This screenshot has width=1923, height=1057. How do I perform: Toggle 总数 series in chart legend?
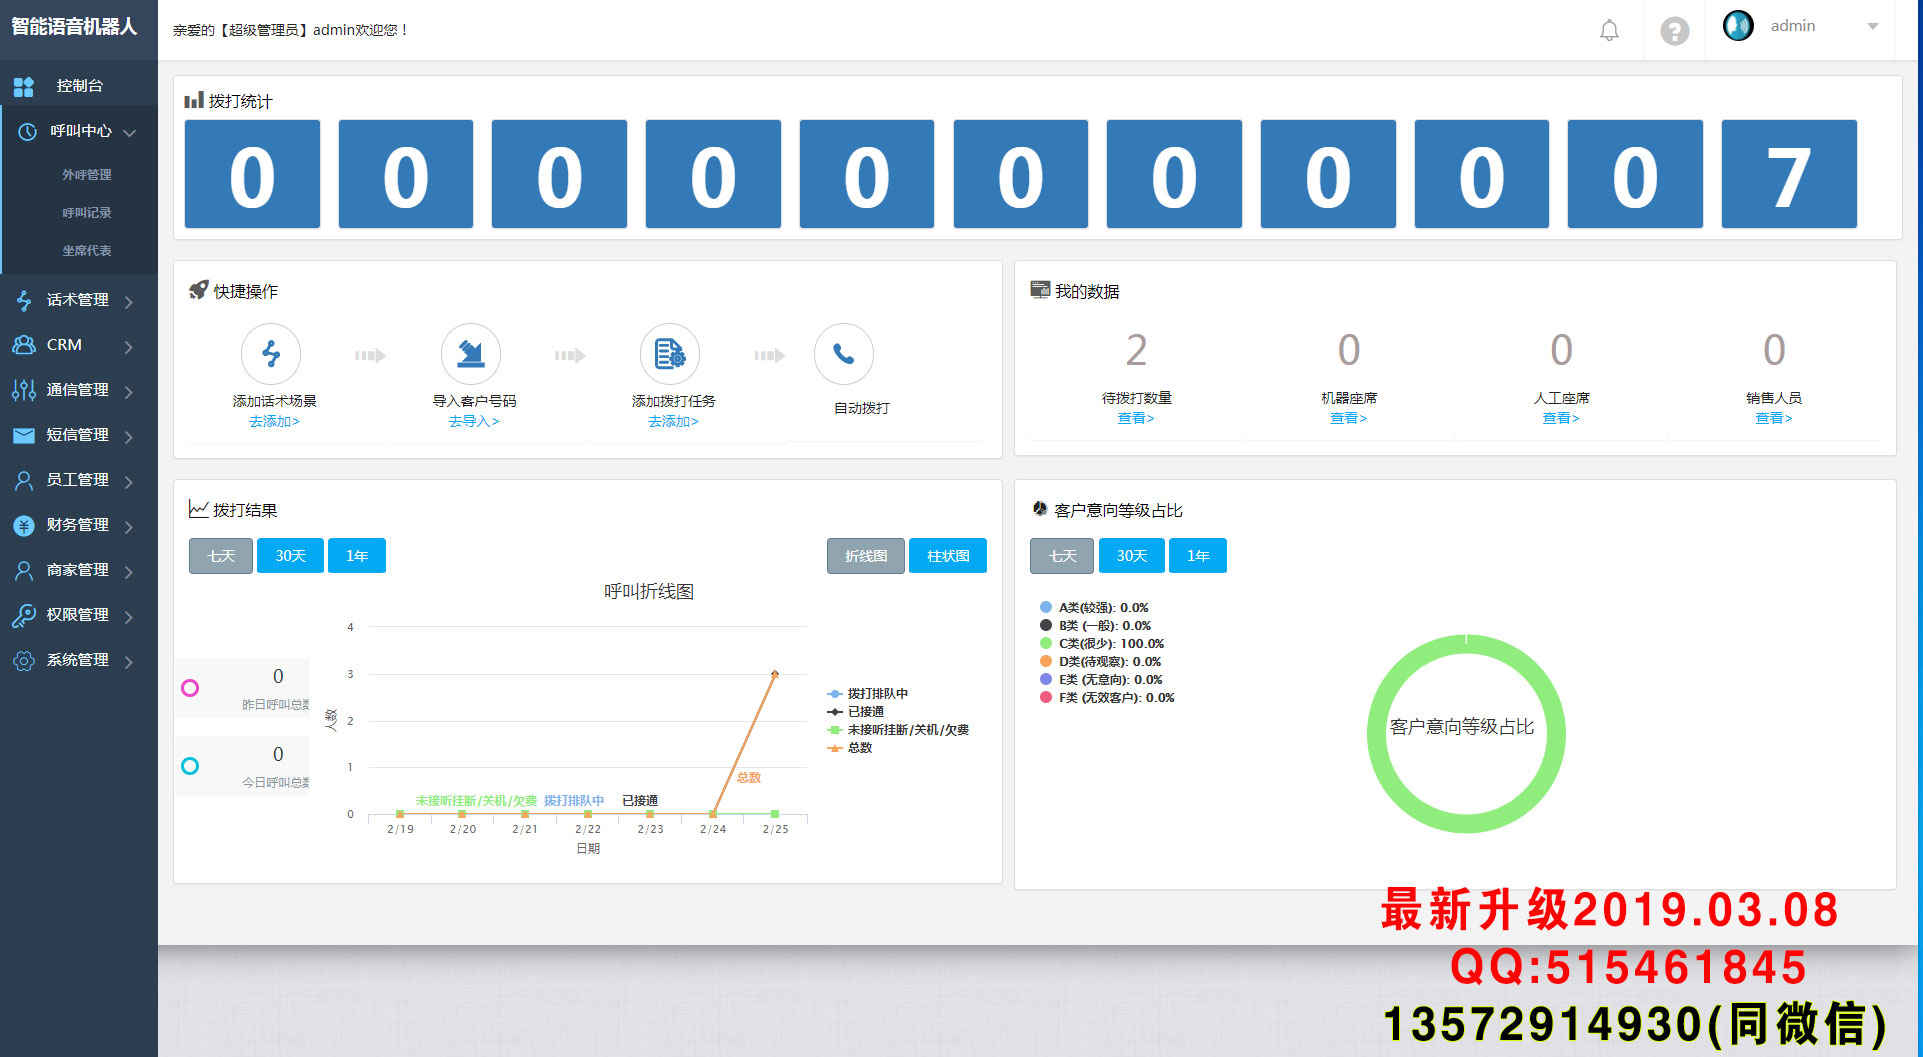[850, 748]
